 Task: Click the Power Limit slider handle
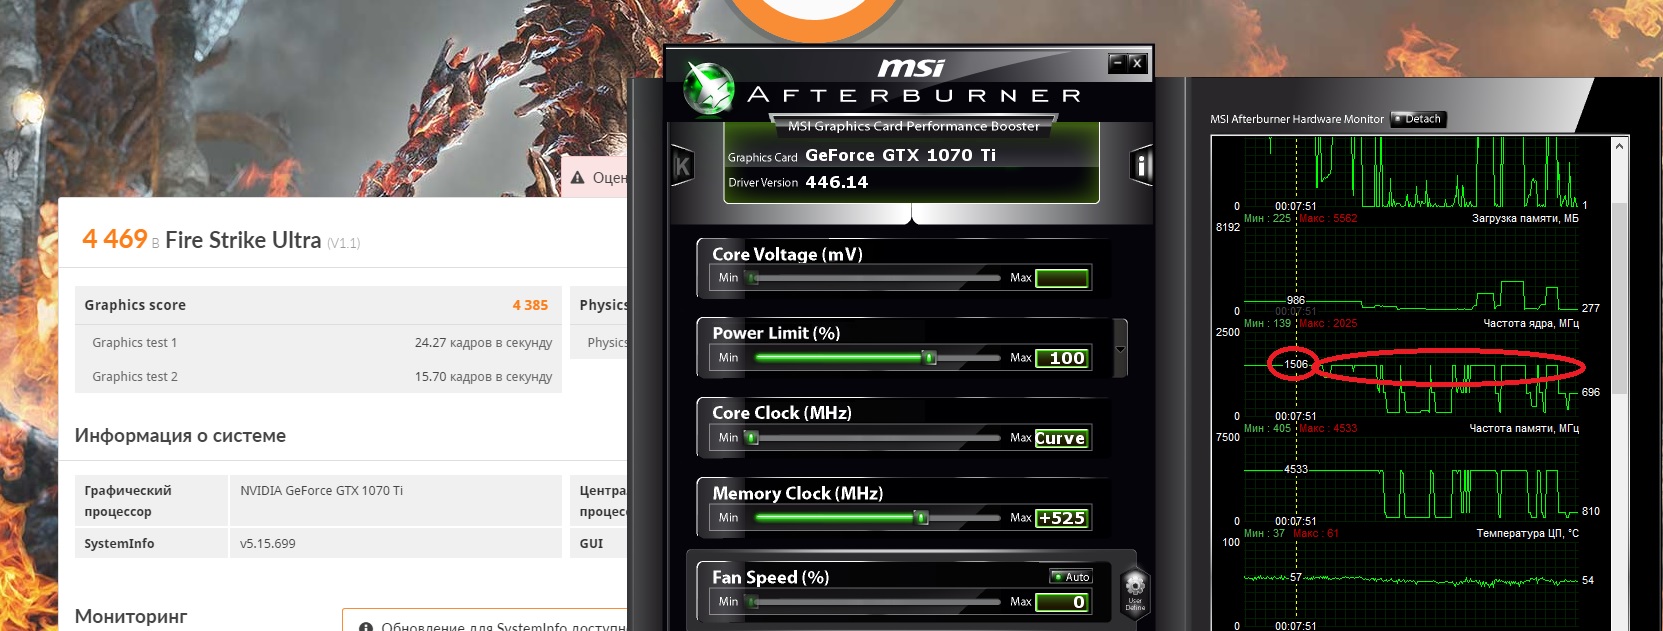pos(929,357)
